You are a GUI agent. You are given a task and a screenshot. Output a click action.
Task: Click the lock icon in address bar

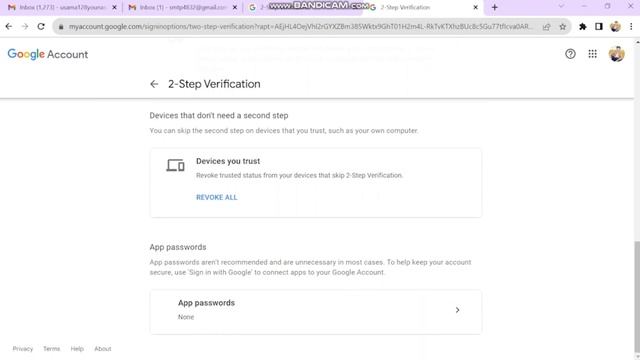(x=61, y=27)
